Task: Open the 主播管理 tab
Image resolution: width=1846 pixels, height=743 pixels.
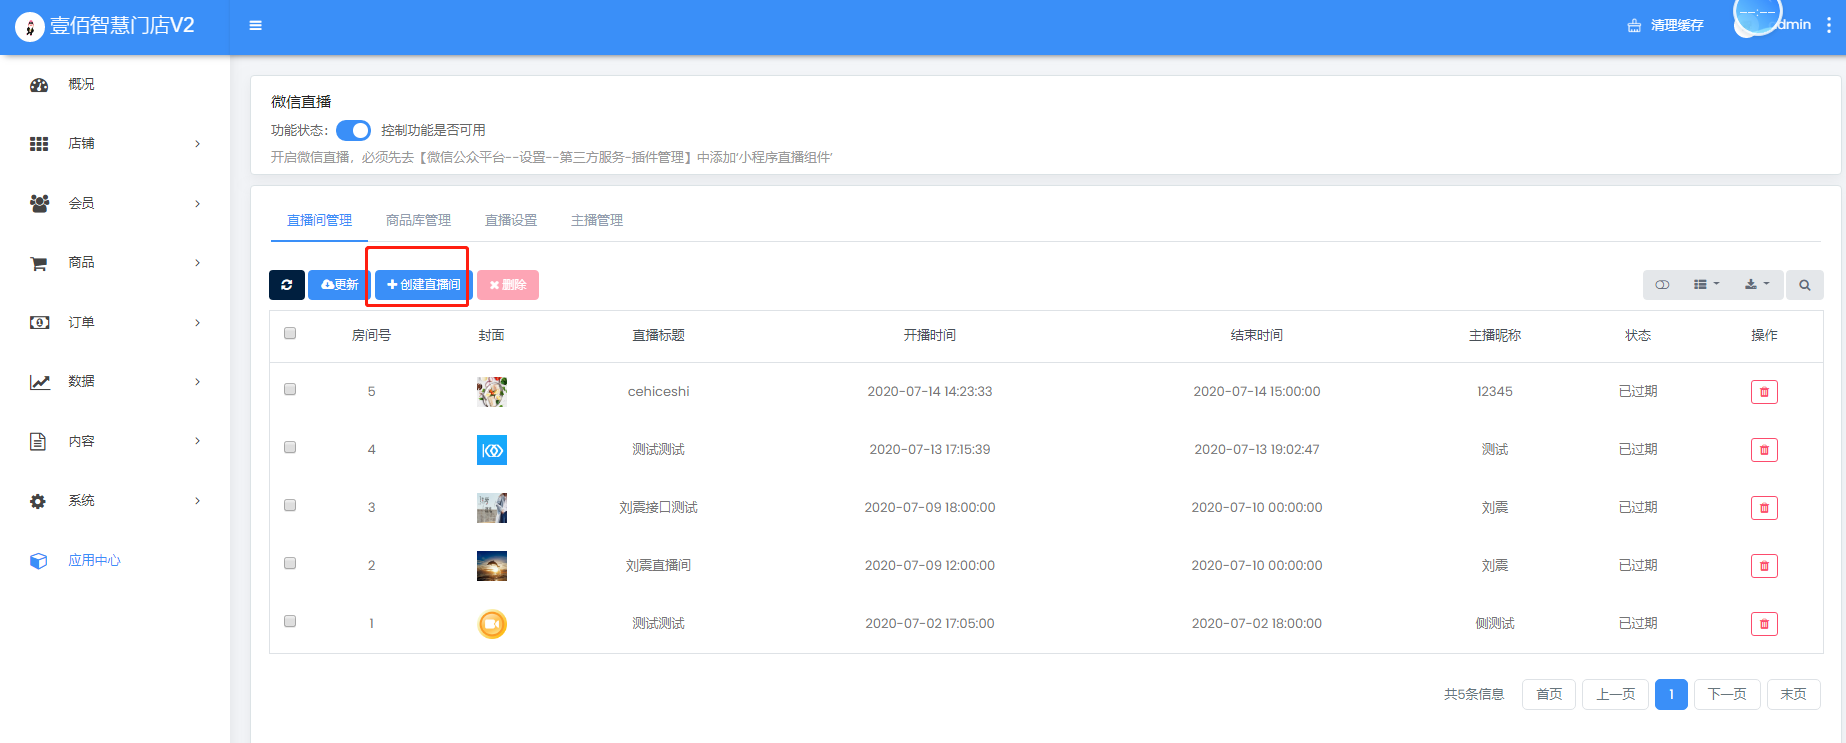Action: (x=596, y=220)
